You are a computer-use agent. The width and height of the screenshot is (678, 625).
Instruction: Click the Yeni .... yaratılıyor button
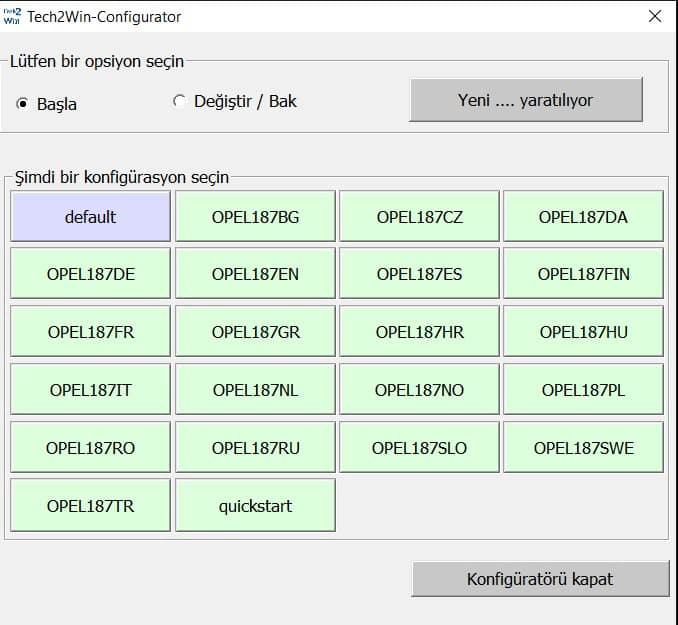[526, 100]
